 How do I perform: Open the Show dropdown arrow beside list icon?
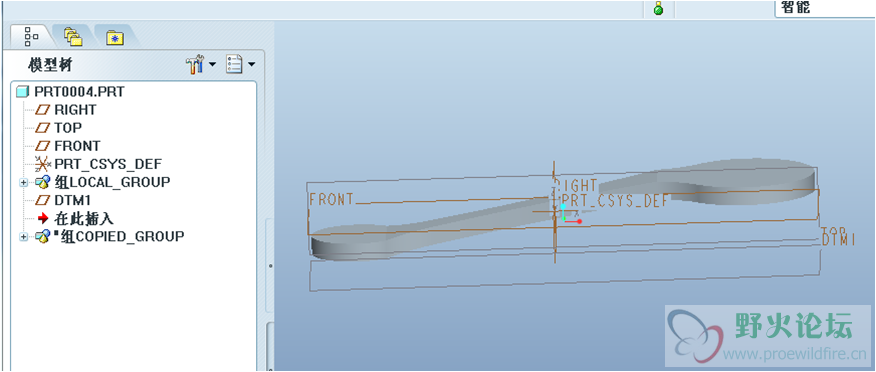pos(251,65)
